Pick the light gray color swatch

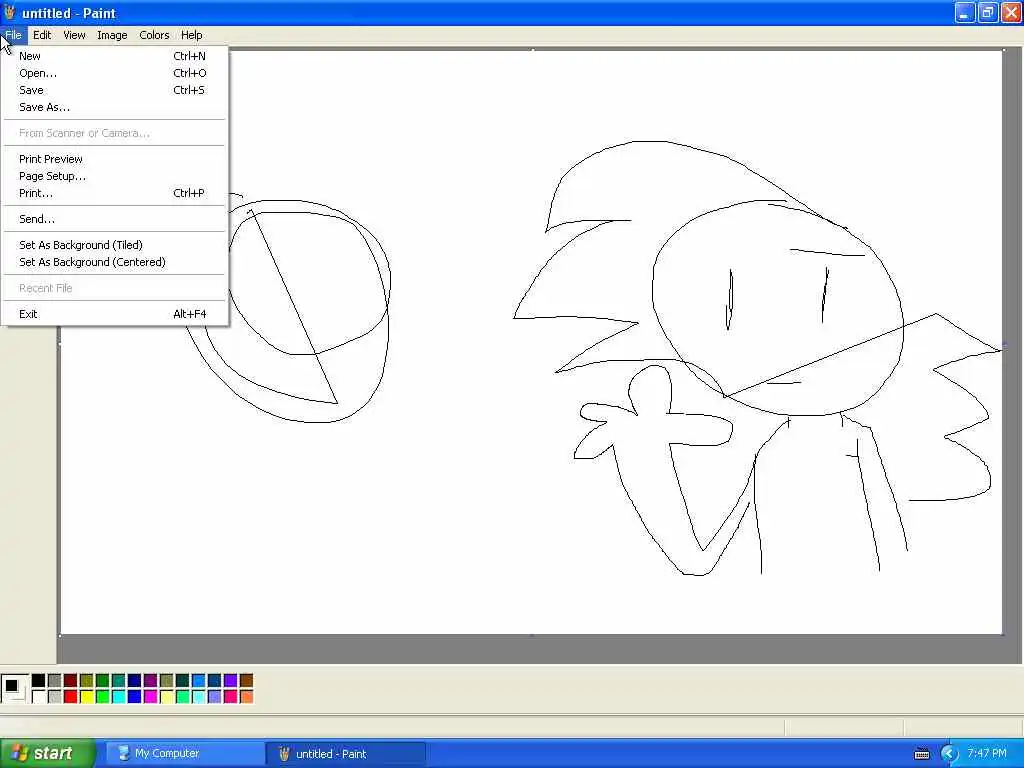click(x=54, y=697)
